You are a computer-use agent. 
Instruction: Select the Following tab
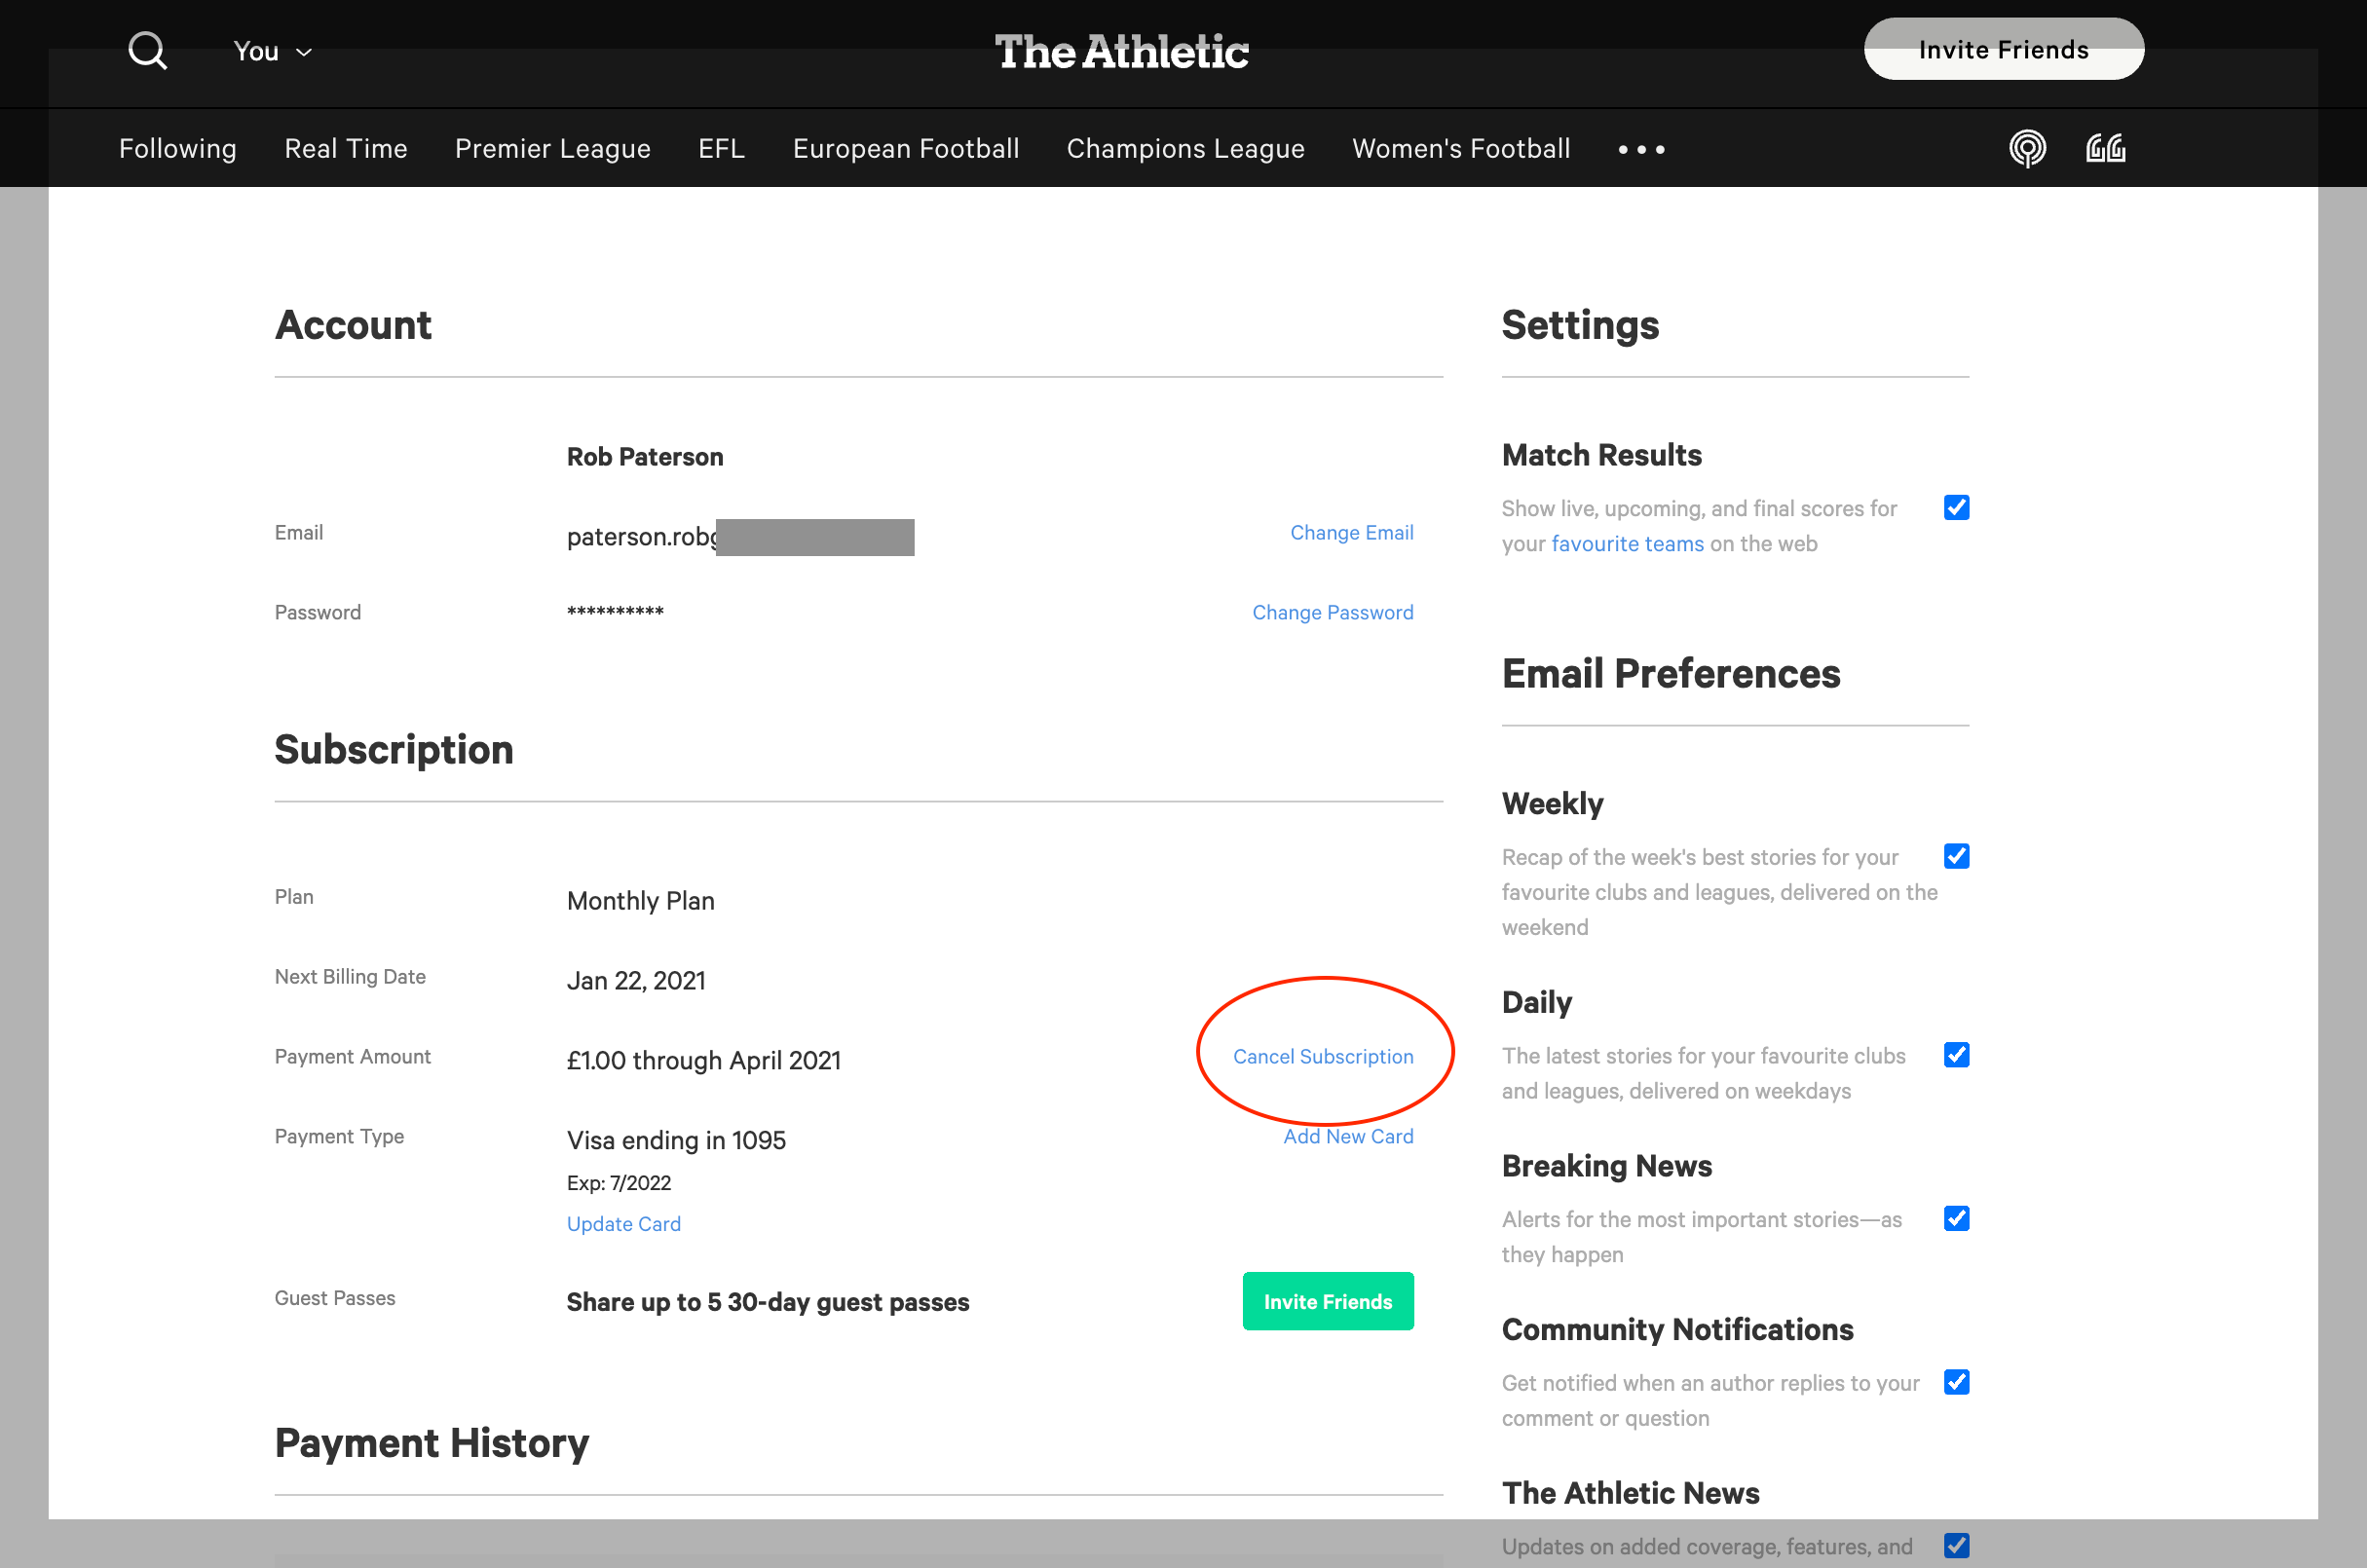point(177,148)
